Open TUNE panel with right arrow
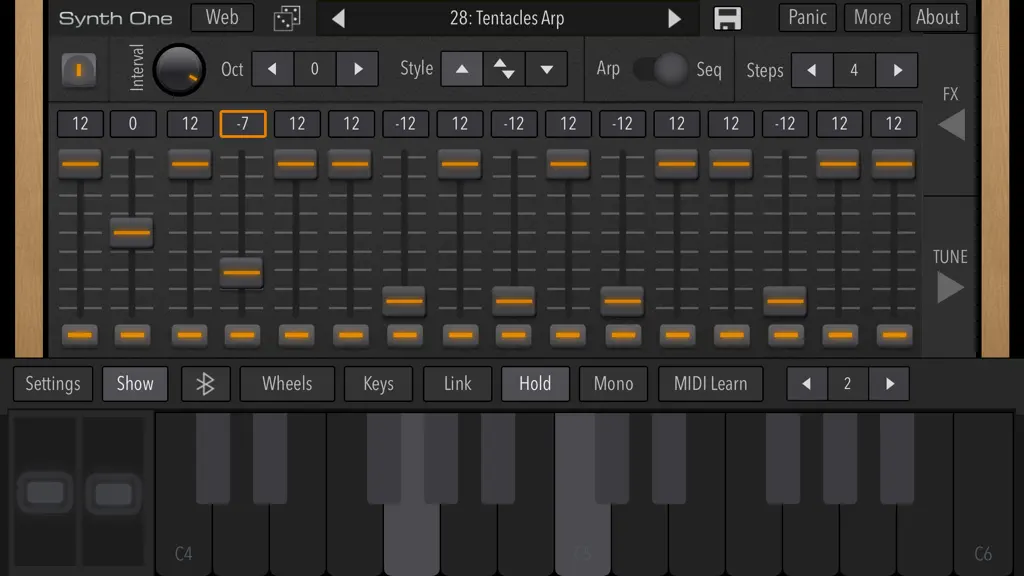The height and width of the screenshot is (576, 1024). 950,287
